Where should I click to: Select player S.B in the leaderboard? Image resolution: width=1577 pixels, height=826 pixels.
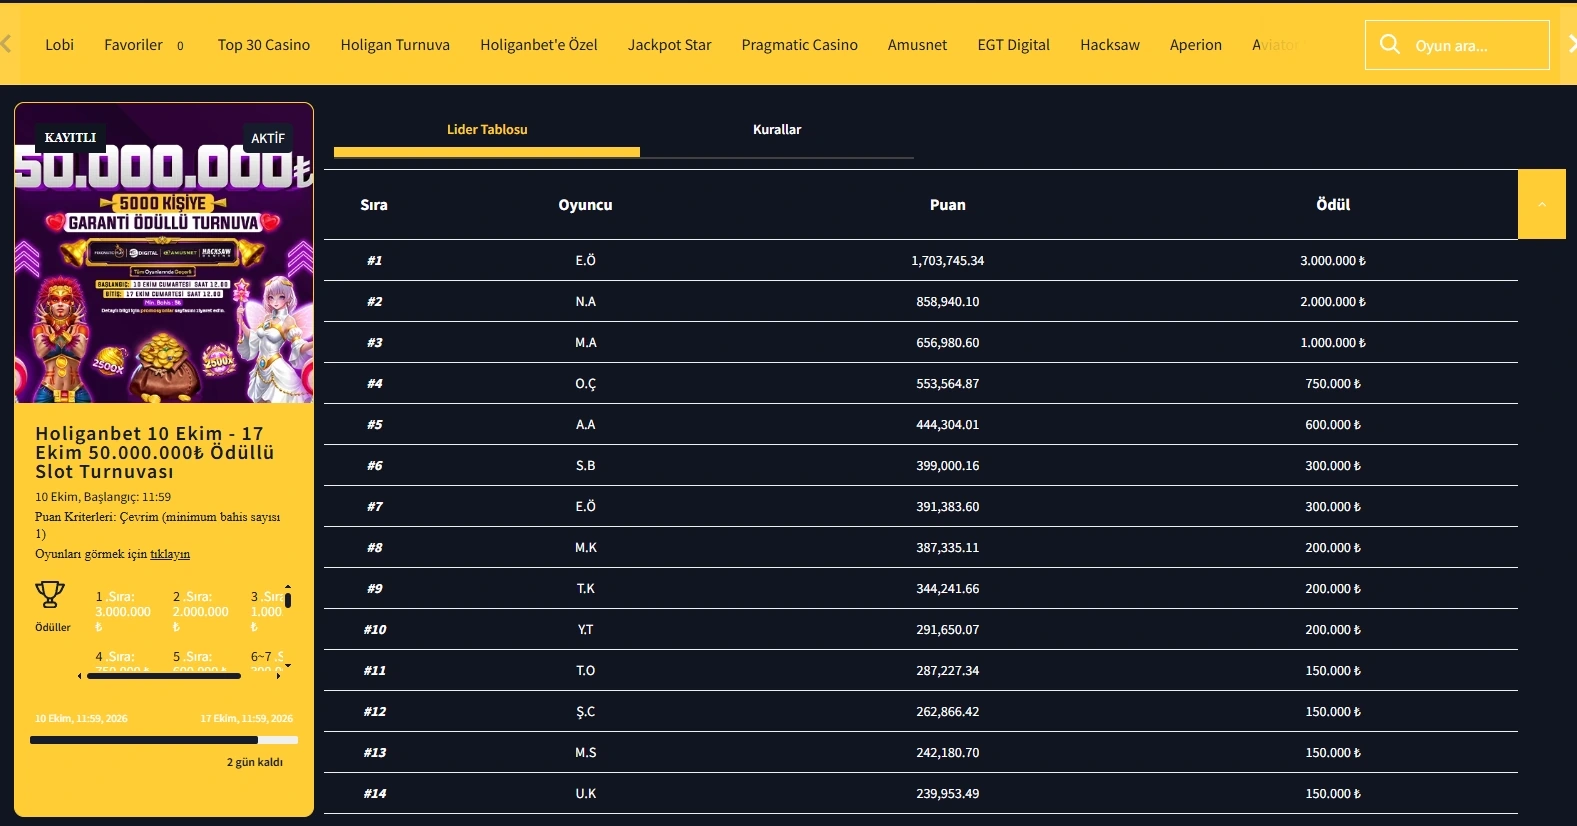point(586,466)
